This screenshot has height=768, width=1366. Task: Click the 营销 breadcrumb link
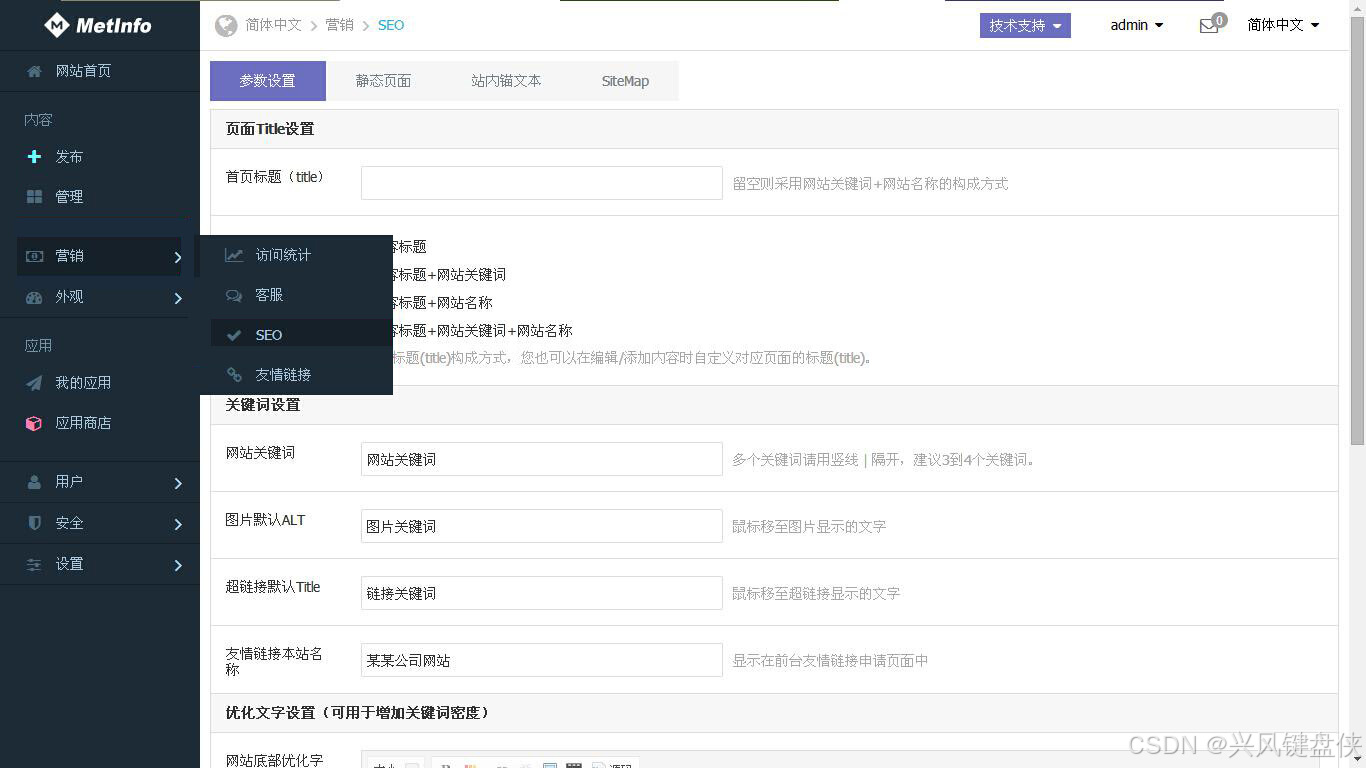point(339,25)
